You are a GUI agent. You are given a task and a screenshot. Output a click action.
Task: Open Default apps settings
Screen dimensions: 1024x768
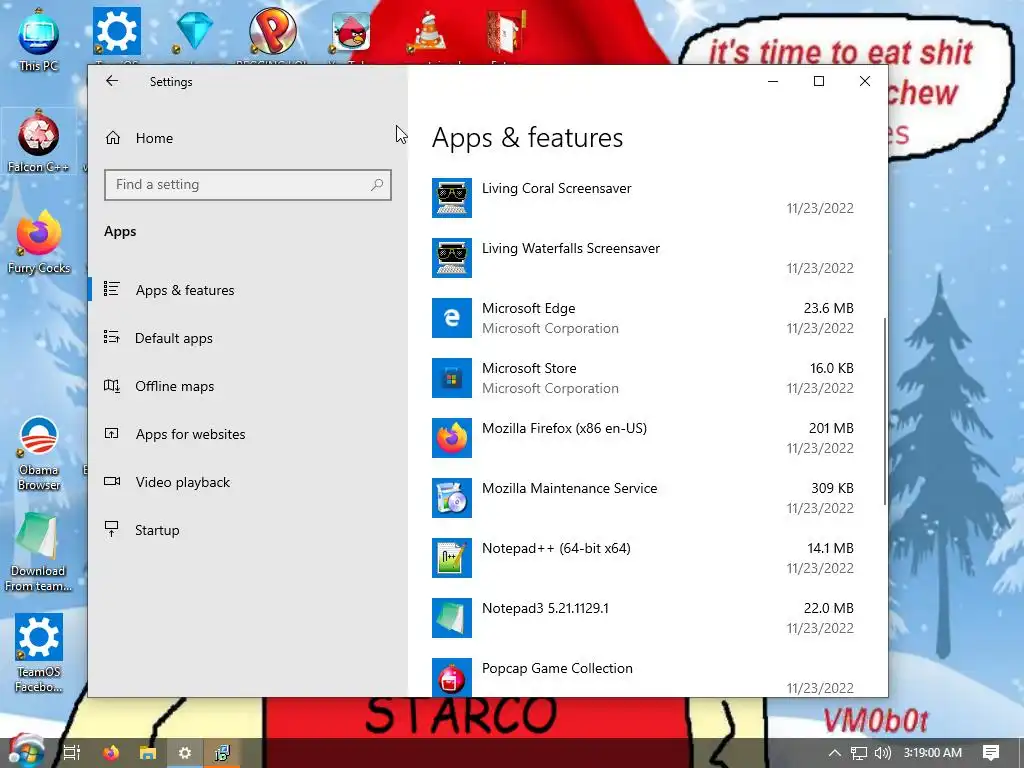click(x=174, y=338)
